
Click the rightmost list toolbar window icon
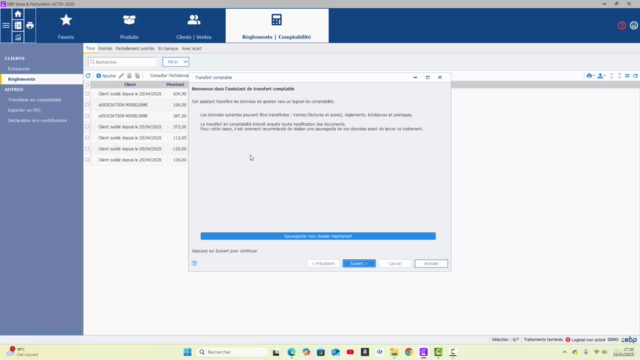point(636,76)
